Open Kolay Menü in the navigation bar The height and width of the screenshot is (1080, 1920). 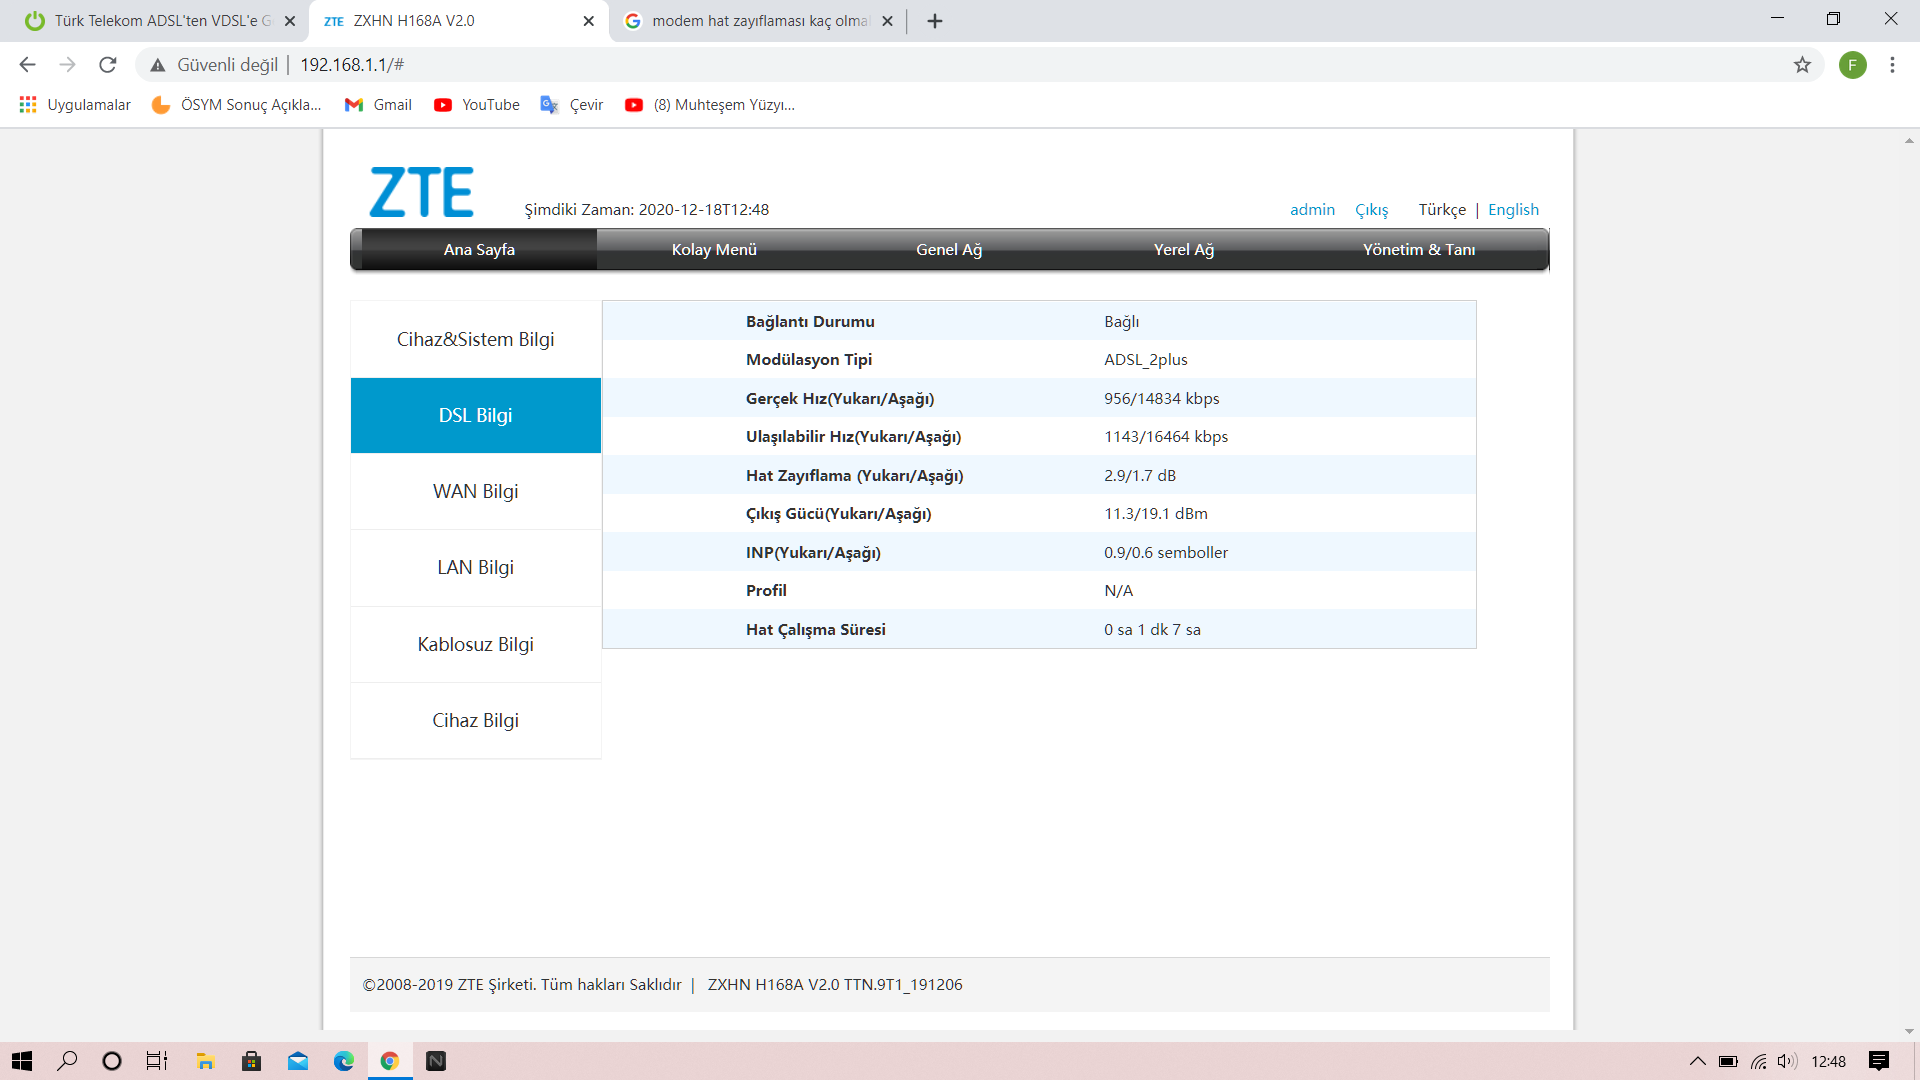pos(714,250)
